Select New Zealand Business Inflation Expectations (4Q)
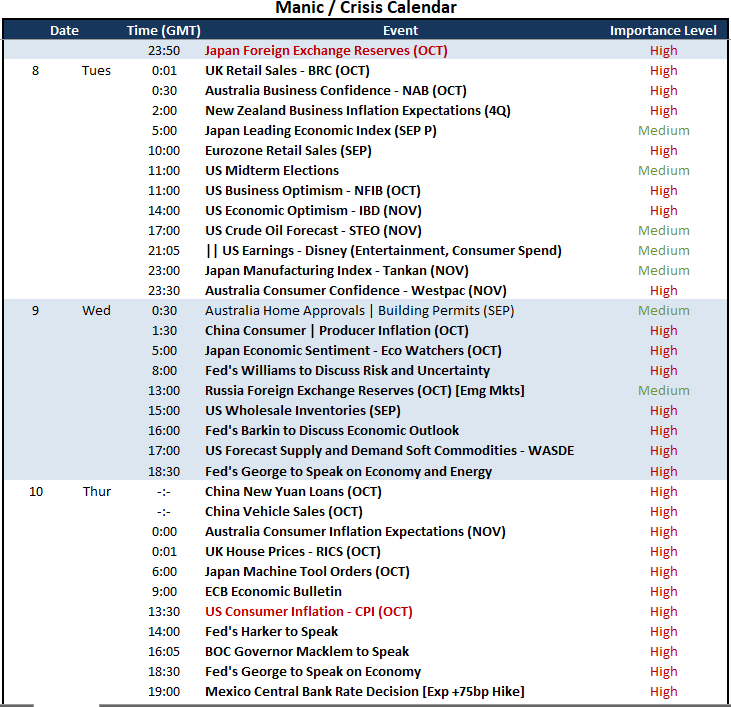The width and height of the screenshot is (731, 707). click(358, 110)
